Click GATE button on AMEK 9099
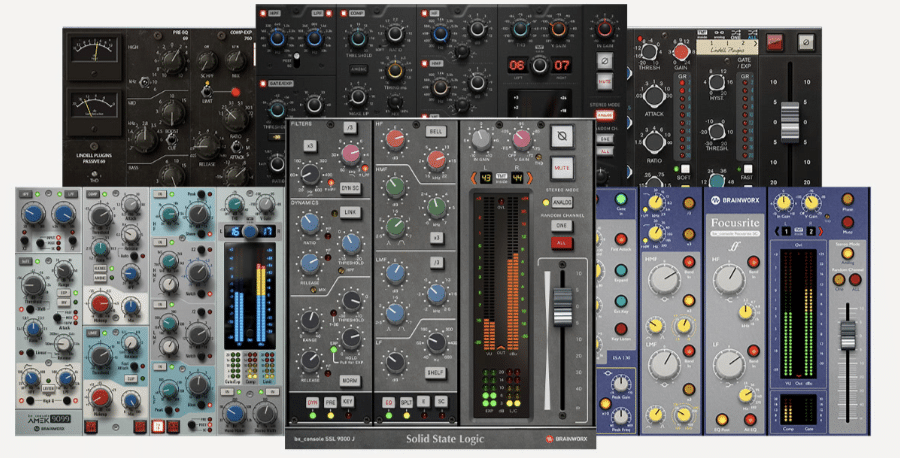 (27, 261)
